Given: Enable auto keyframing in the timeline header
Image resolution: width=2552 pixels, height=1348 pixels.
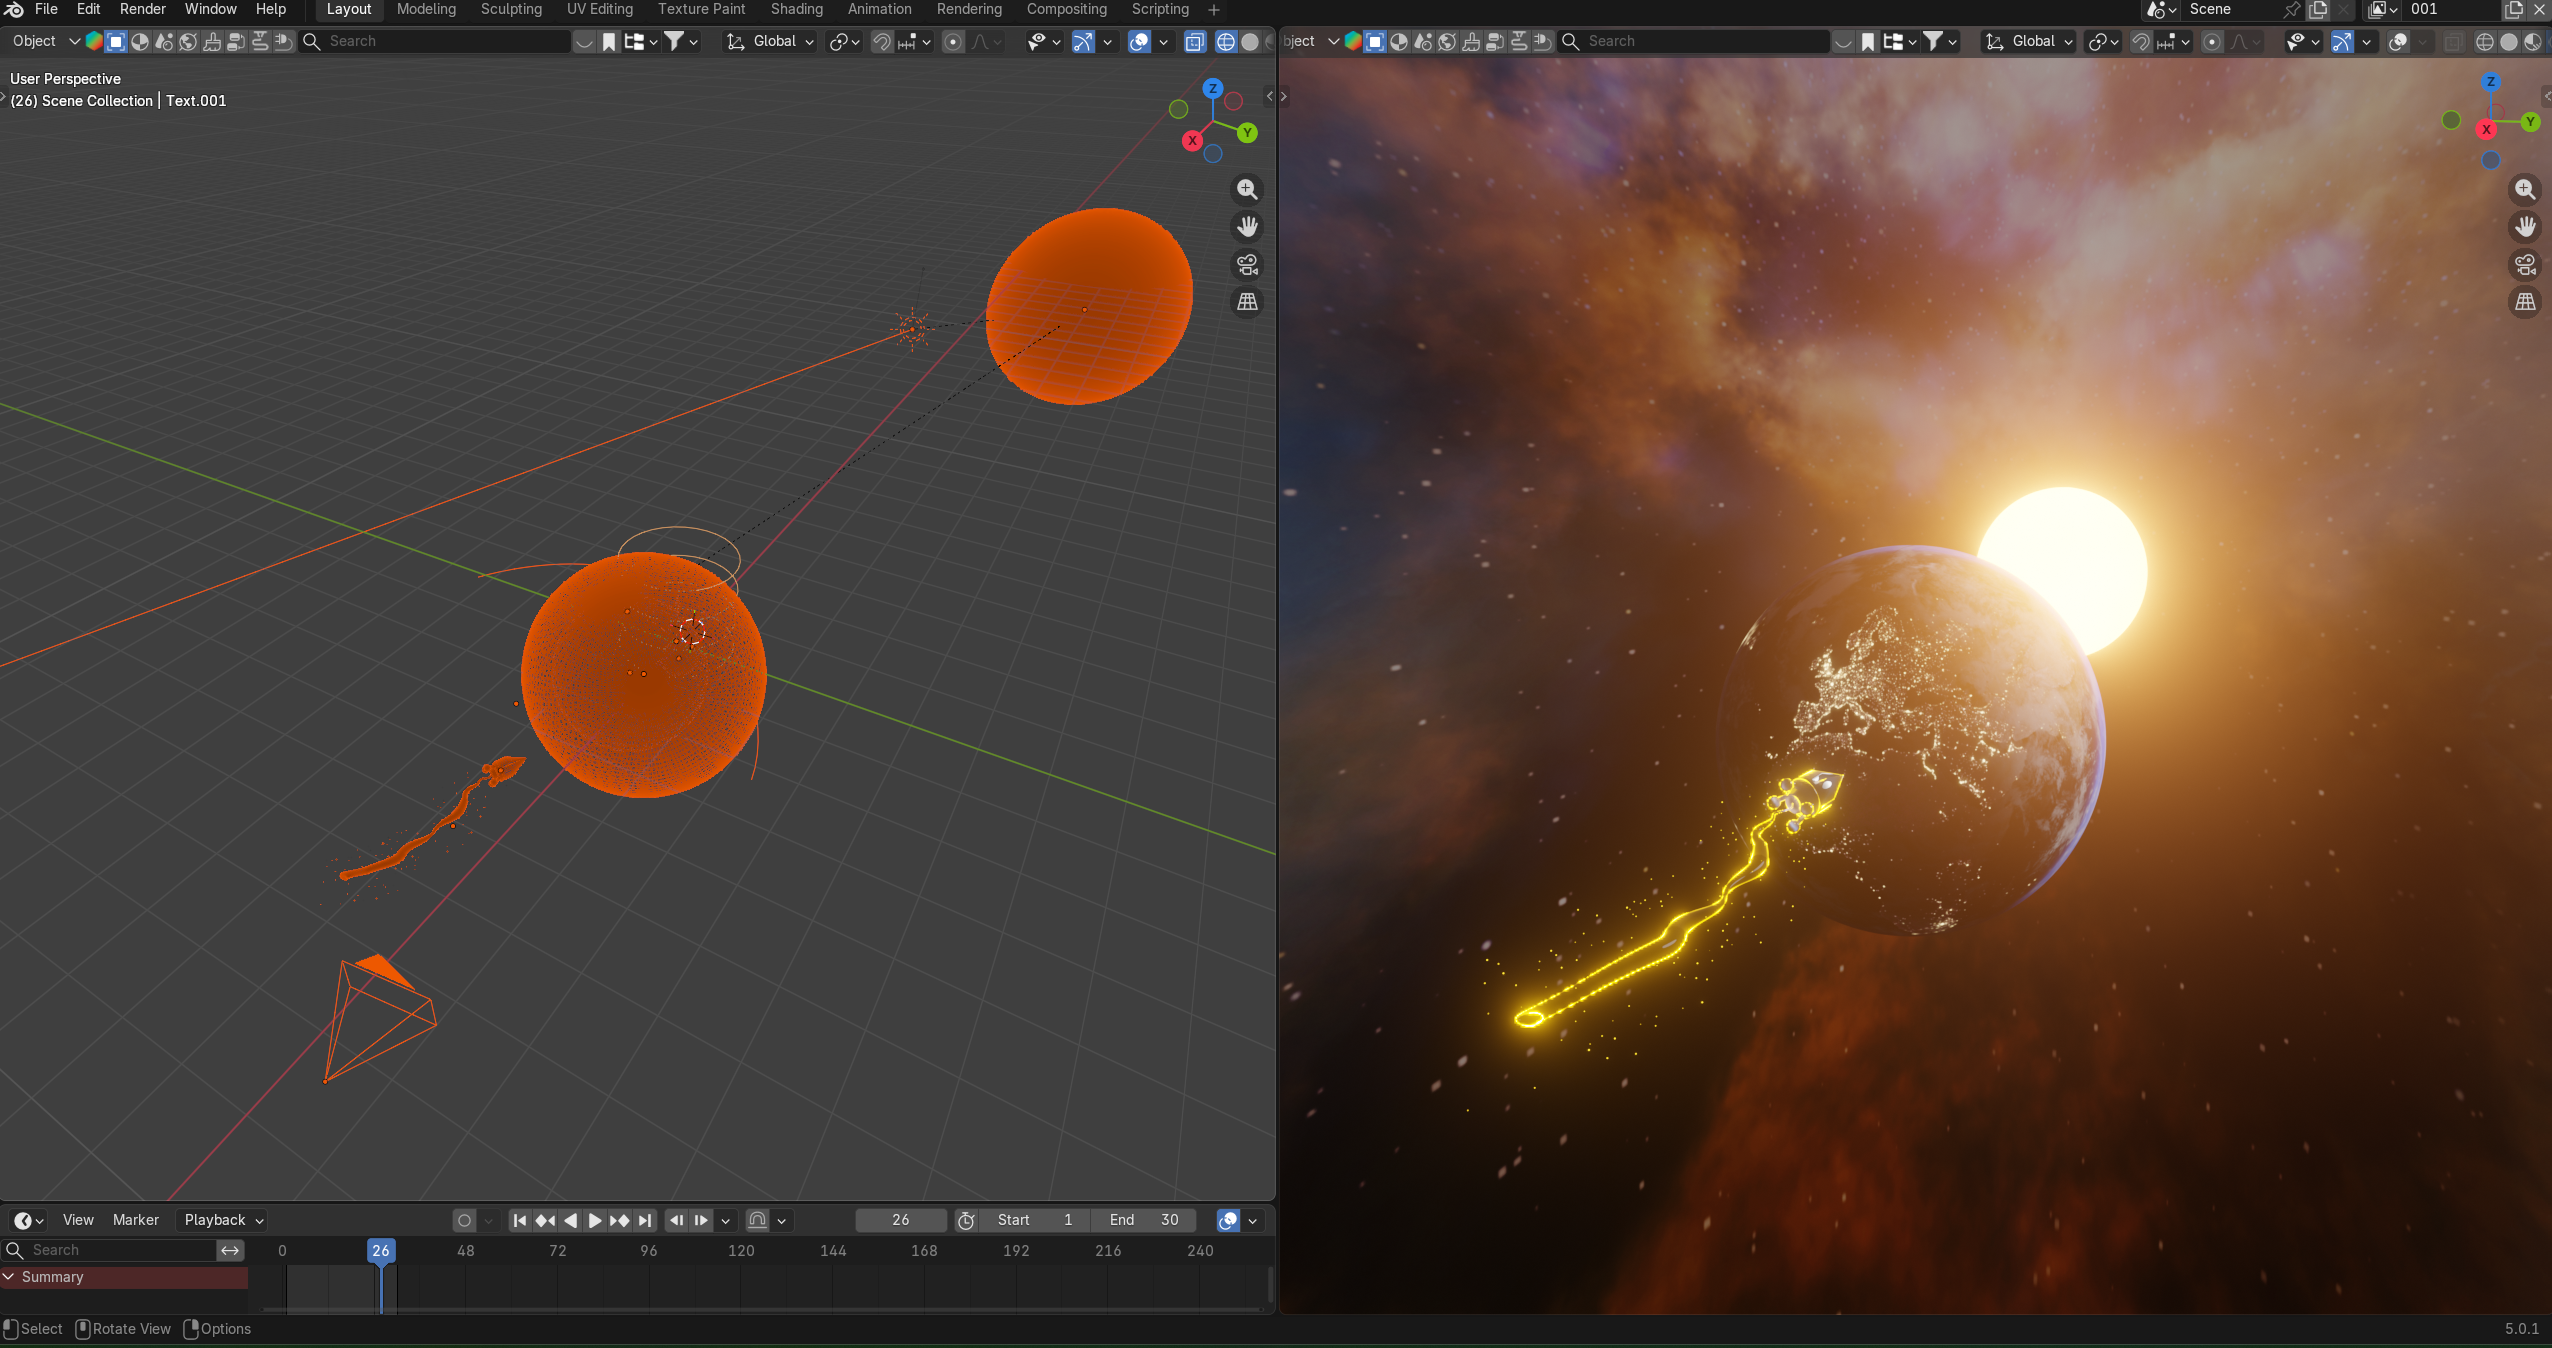Looking at the screenshot, I should click(x=465, y=1220).
